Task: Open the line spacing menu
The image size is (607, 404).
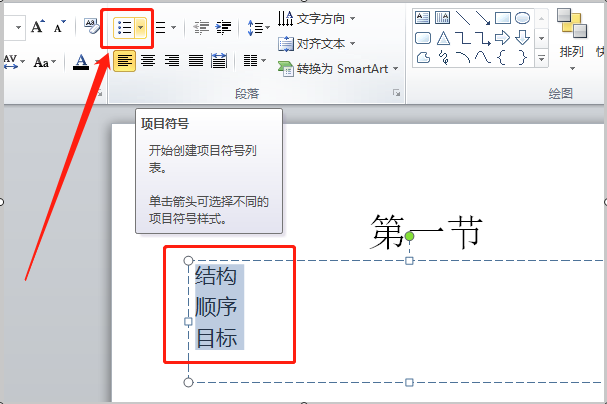Action: [x=258, y=27]
